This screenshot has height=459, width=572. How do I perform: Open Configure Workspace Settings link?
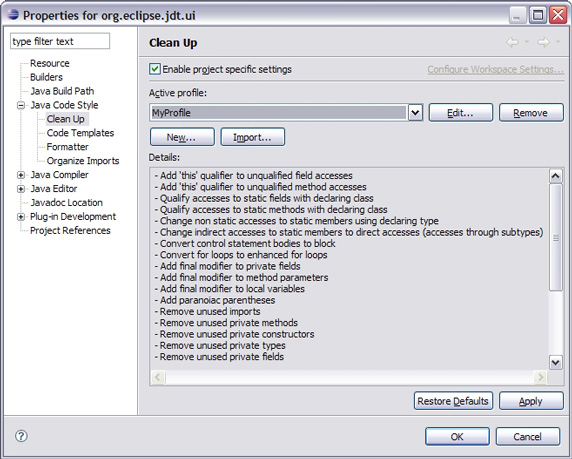coord(495,69)
